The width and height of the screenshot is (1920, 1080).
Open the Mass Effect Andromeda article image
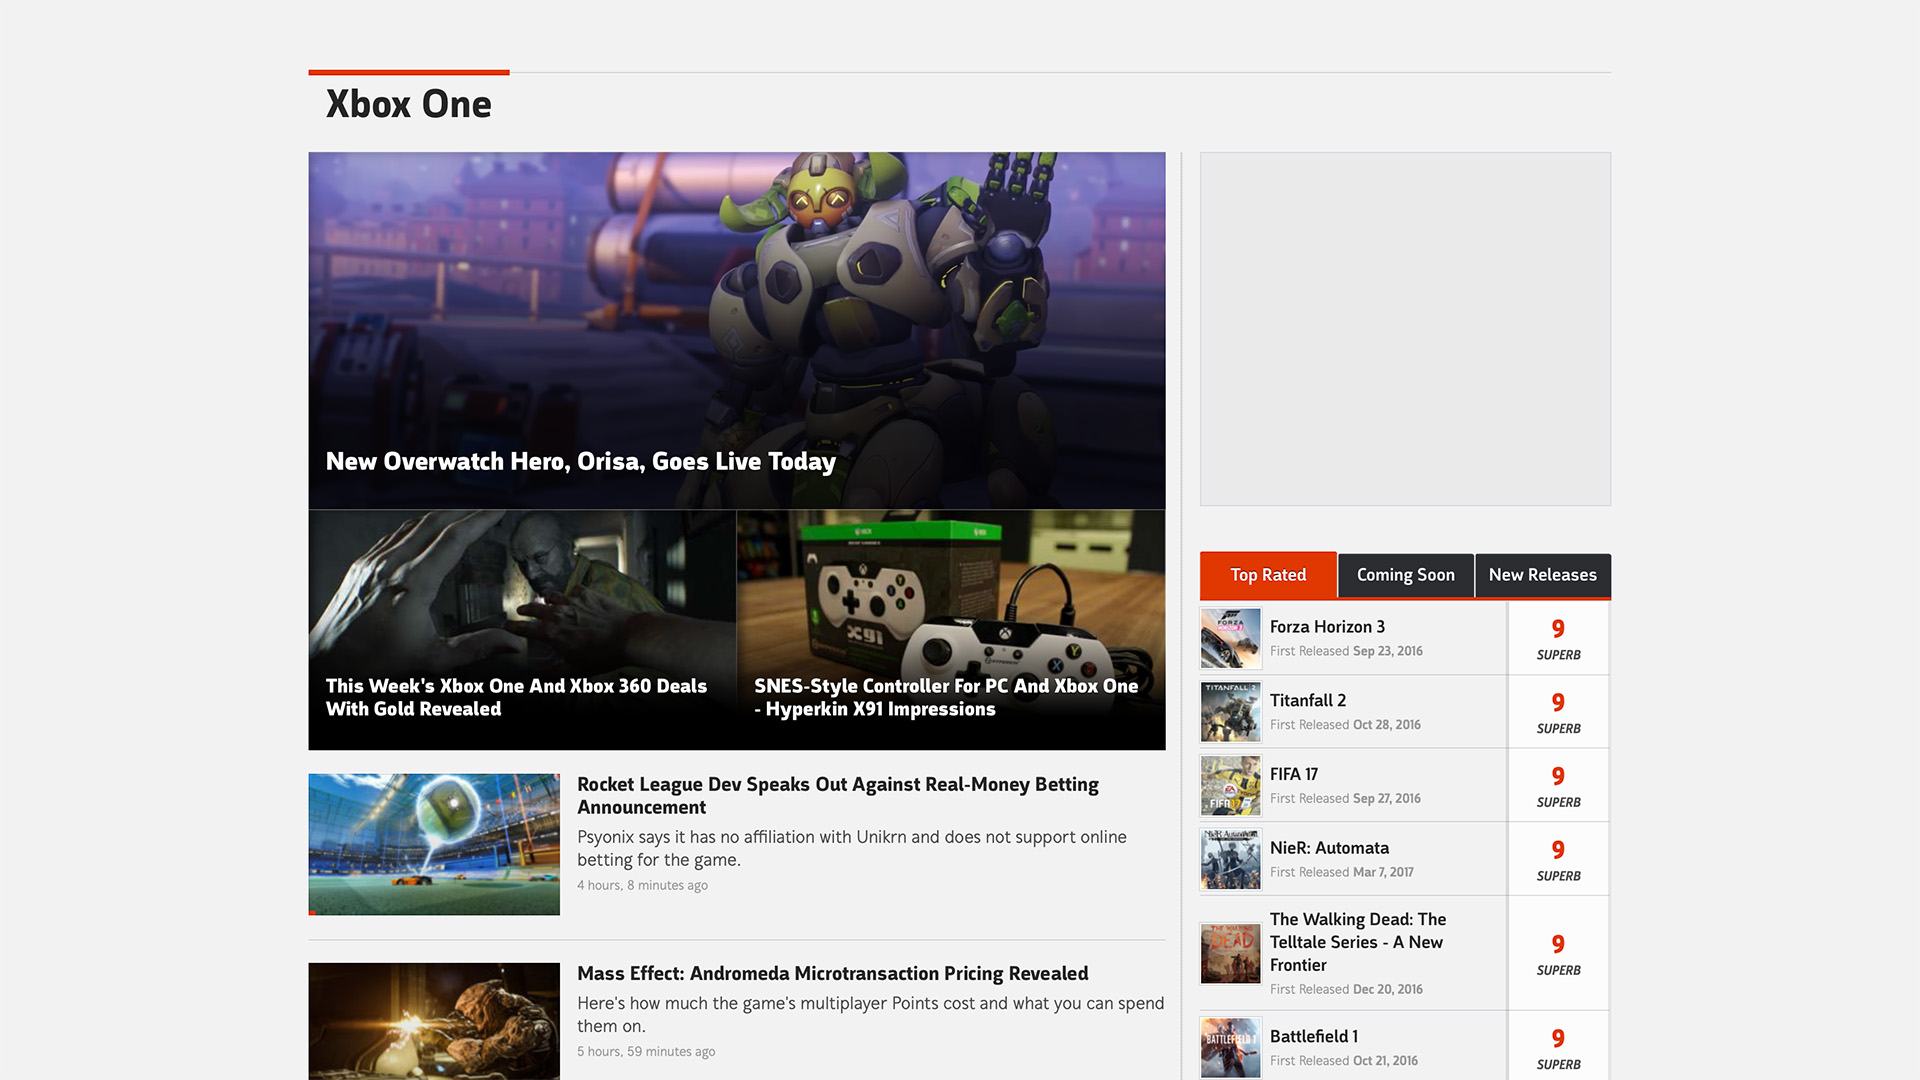coord(434,1020)
